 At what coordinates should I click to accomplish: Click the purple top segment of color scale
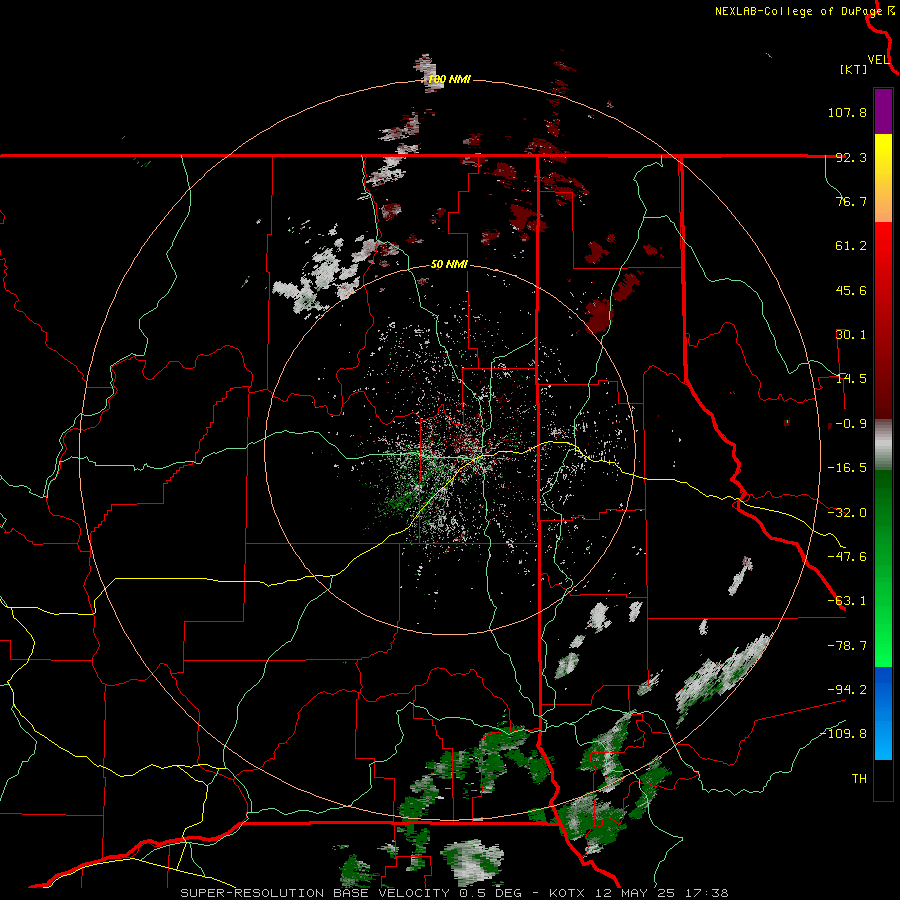(x=883, y=111)
